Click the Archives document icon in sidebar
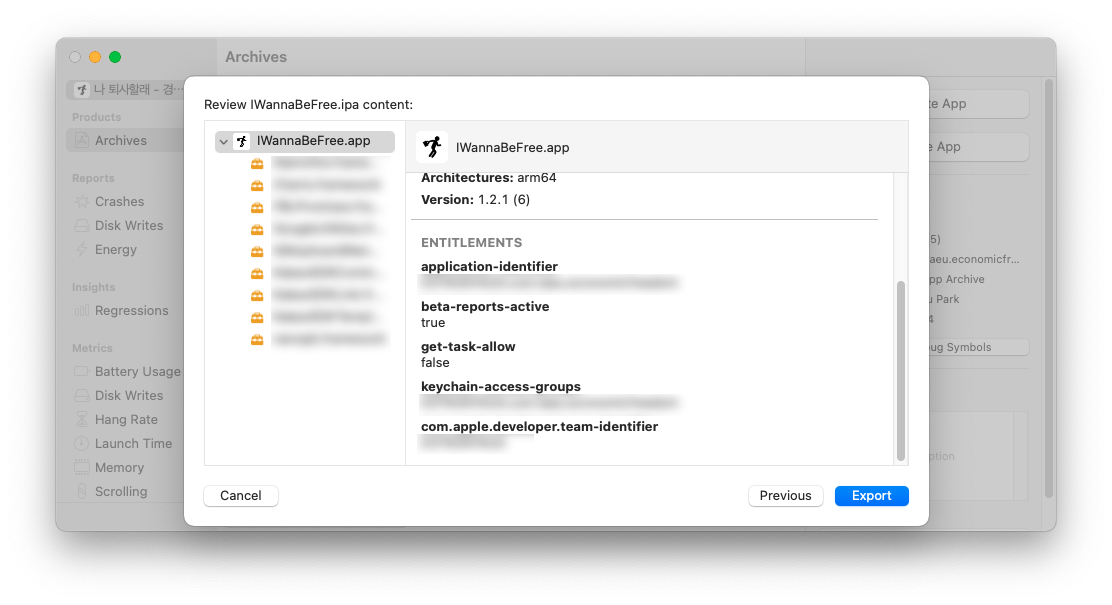 click(x=82, y=140)
